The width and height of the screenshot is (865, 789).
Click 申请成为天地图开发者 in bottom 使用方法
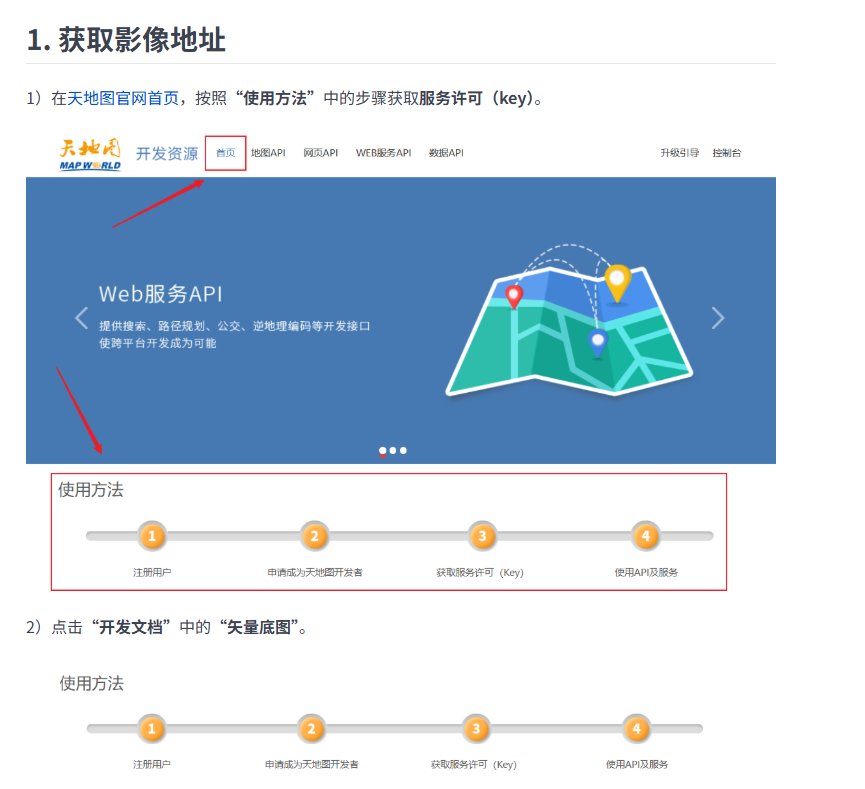pyautogui.click(x=312, y=764)
